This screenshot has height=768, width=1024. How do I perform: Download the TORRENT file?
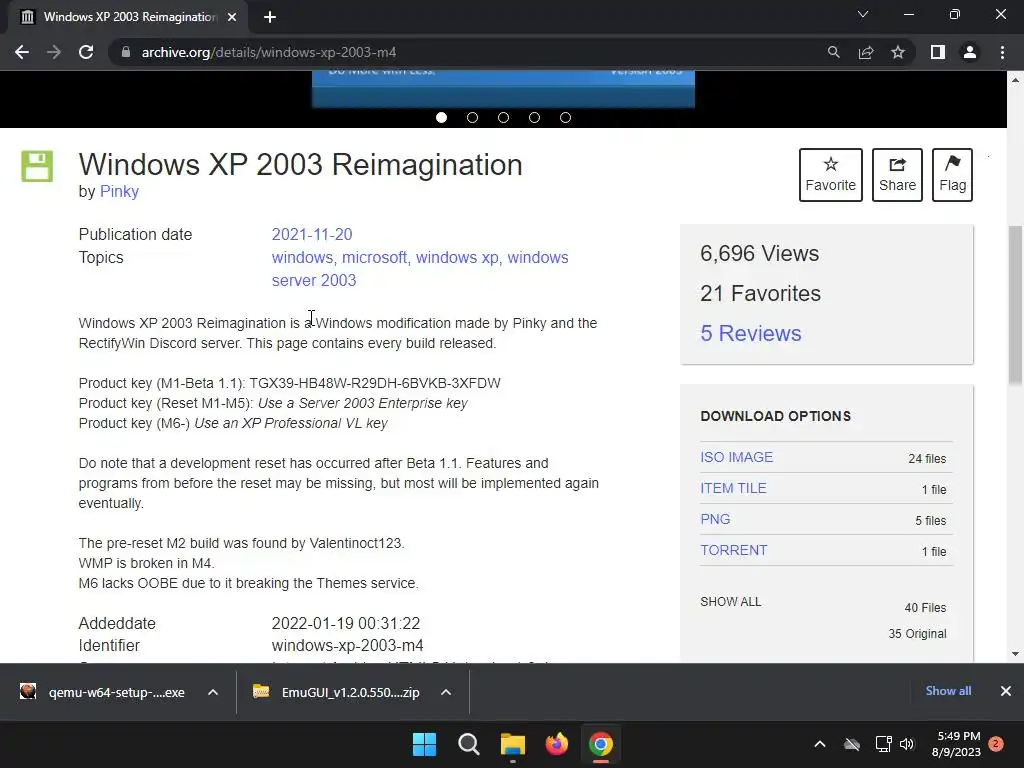(x=733, y=550)
